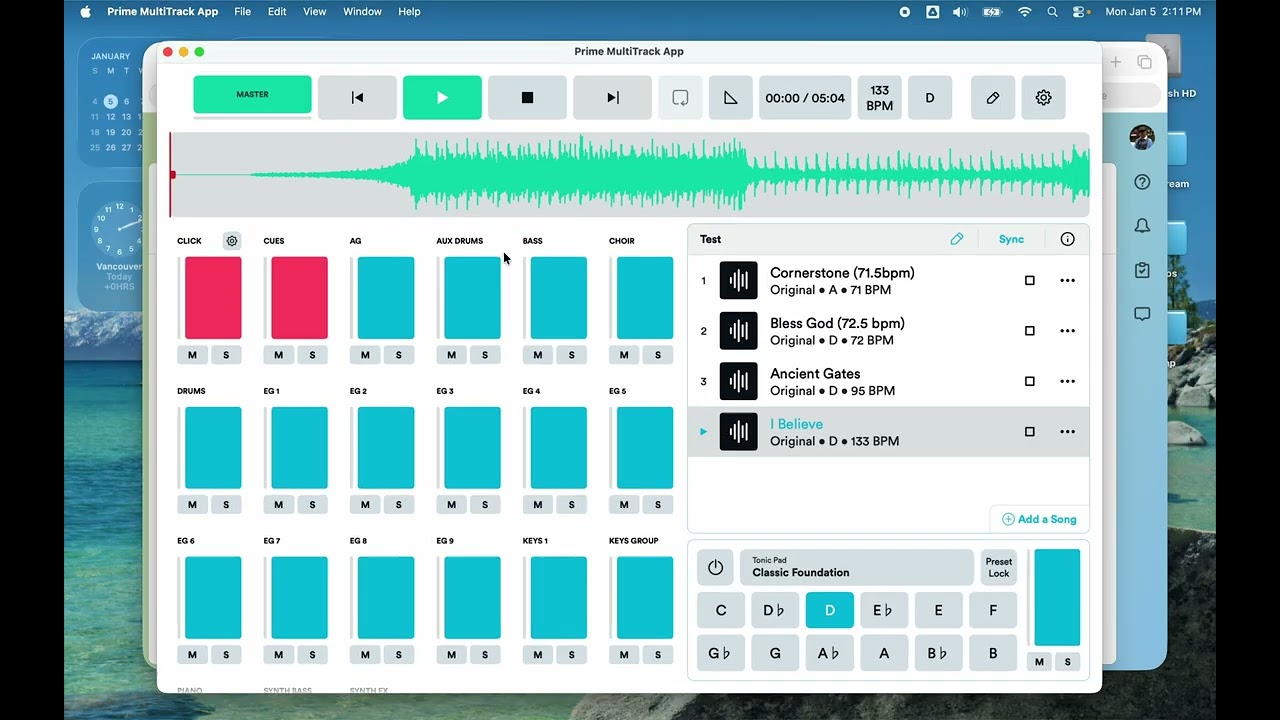Open the View menu
The image size is (1280, 720).
315,12
